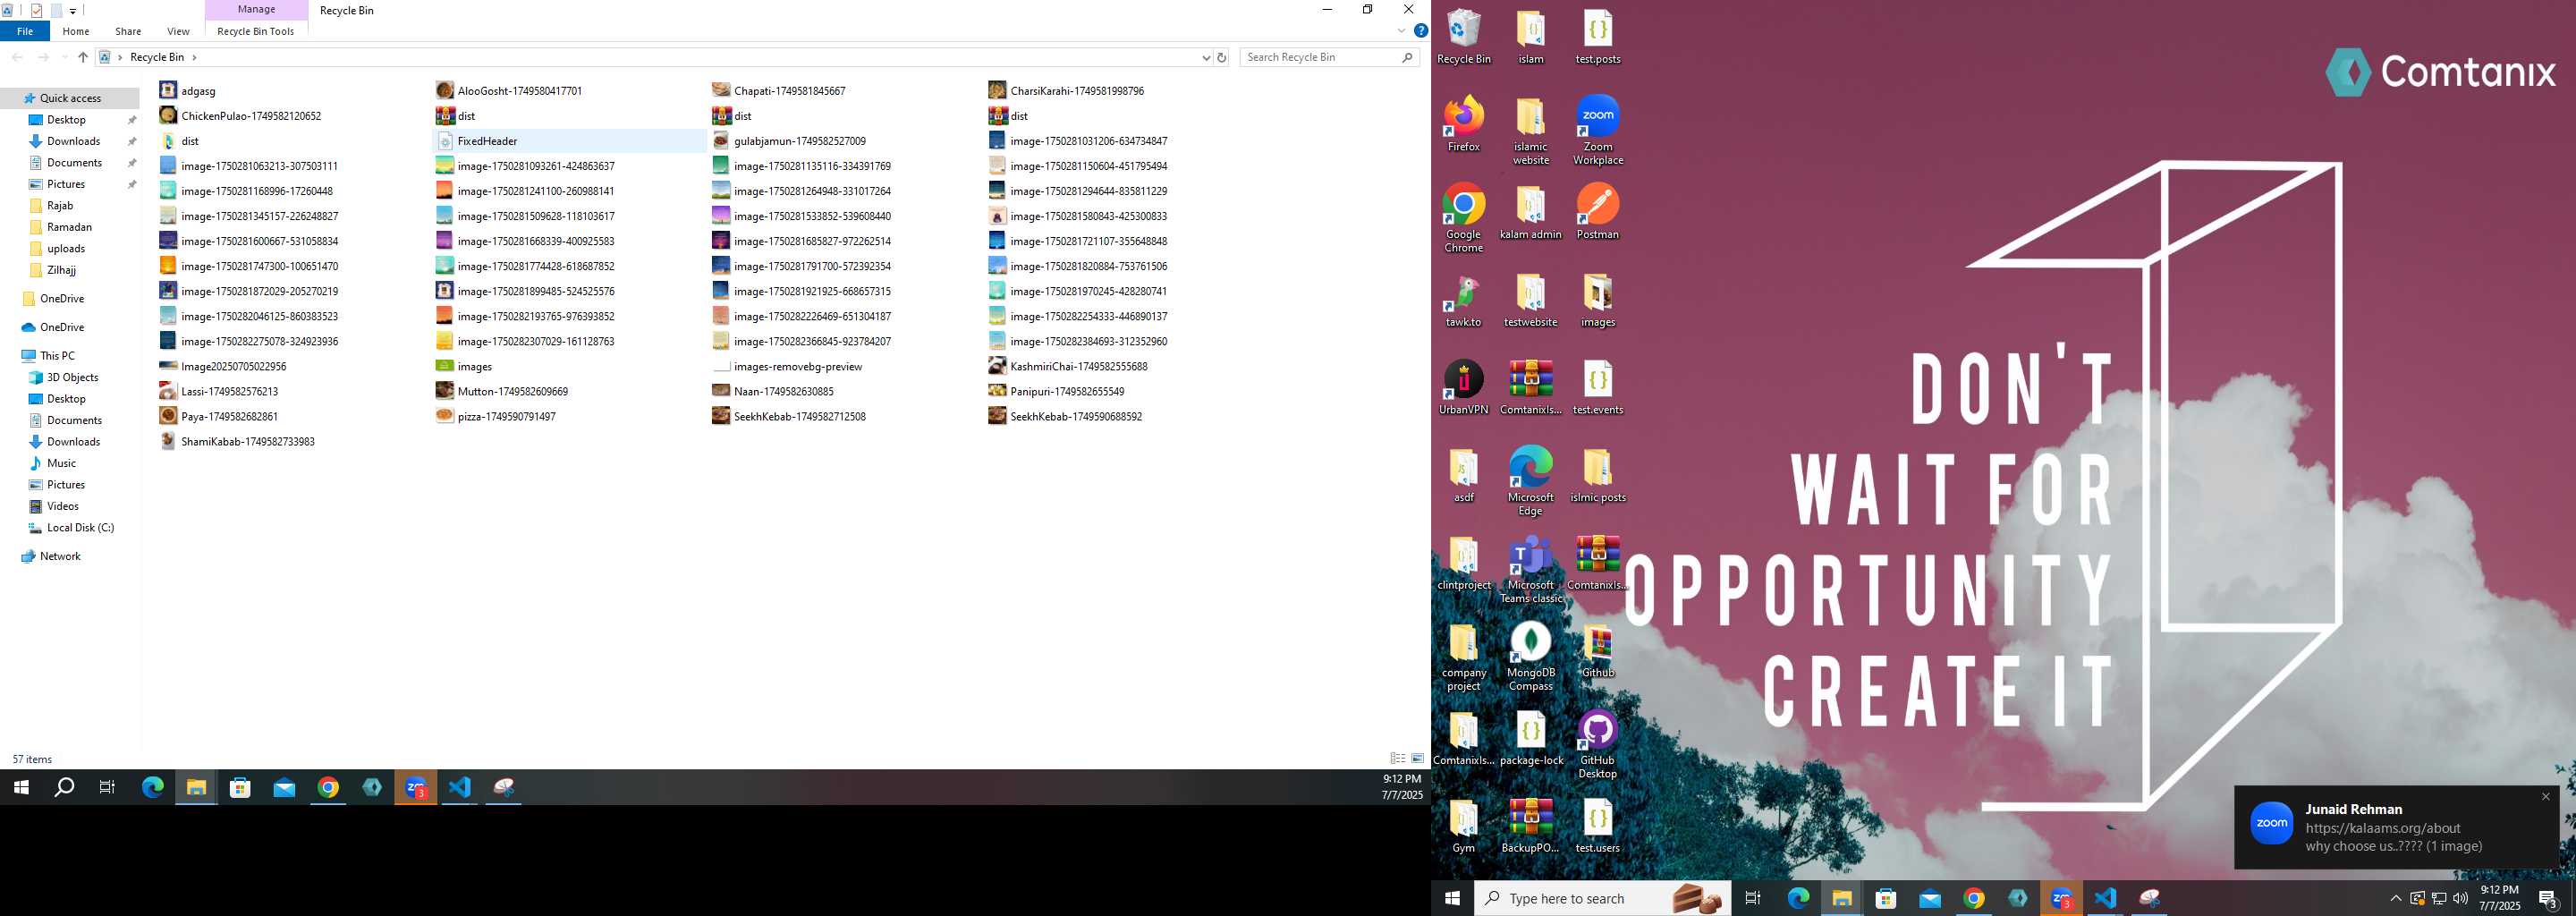The width and height of the screenshot is (2576, 916).
Task: Select the adgasg item in Recycle Bin
Action: 198,91
